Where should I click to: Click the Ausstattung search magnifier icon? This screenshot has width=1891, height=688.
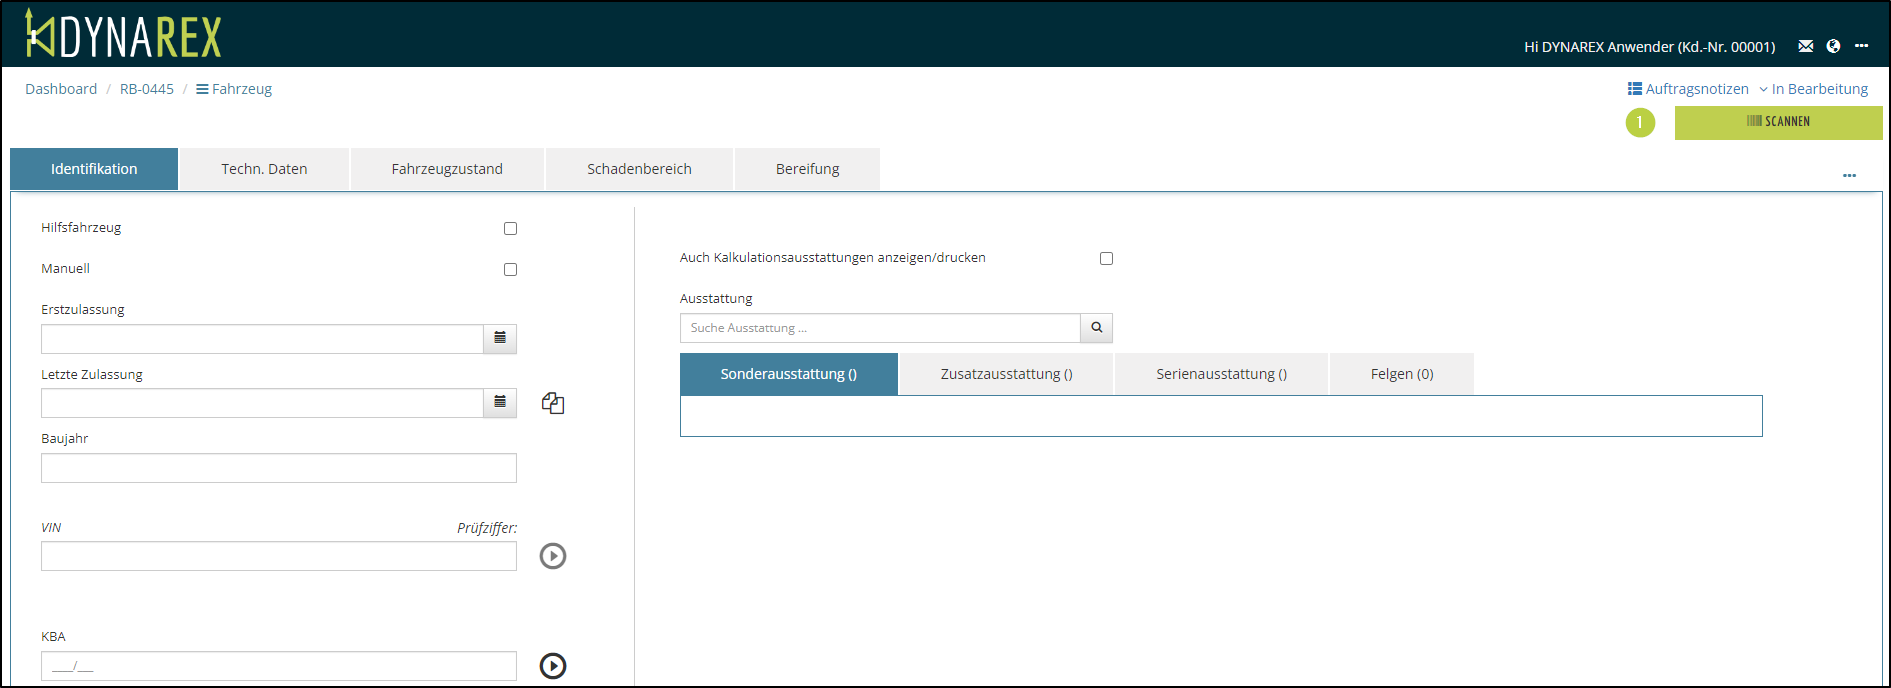tap(1096, 328)
